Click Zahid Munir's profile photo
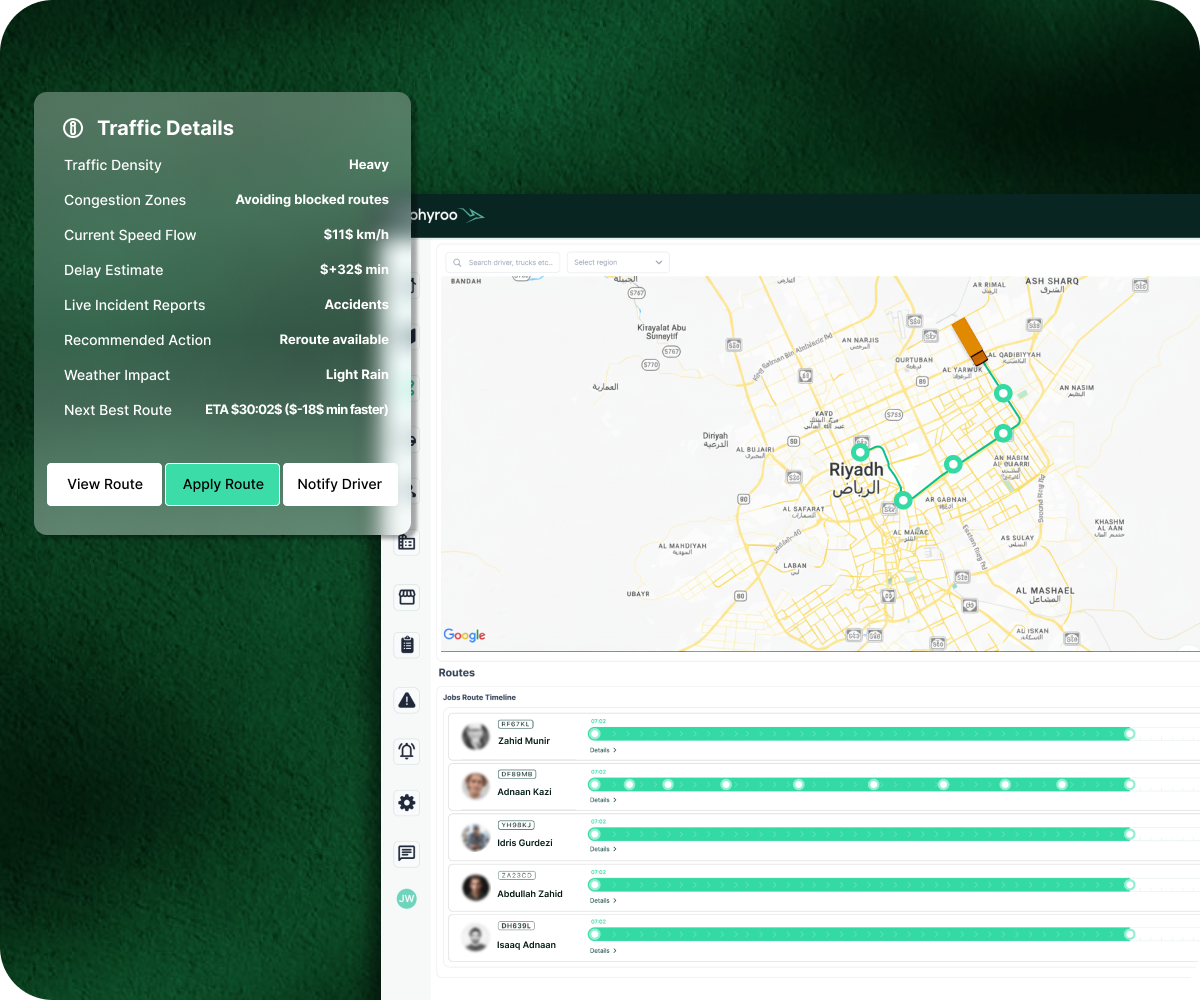Viewport: 1200px width, 1000px height. point(475,736)
